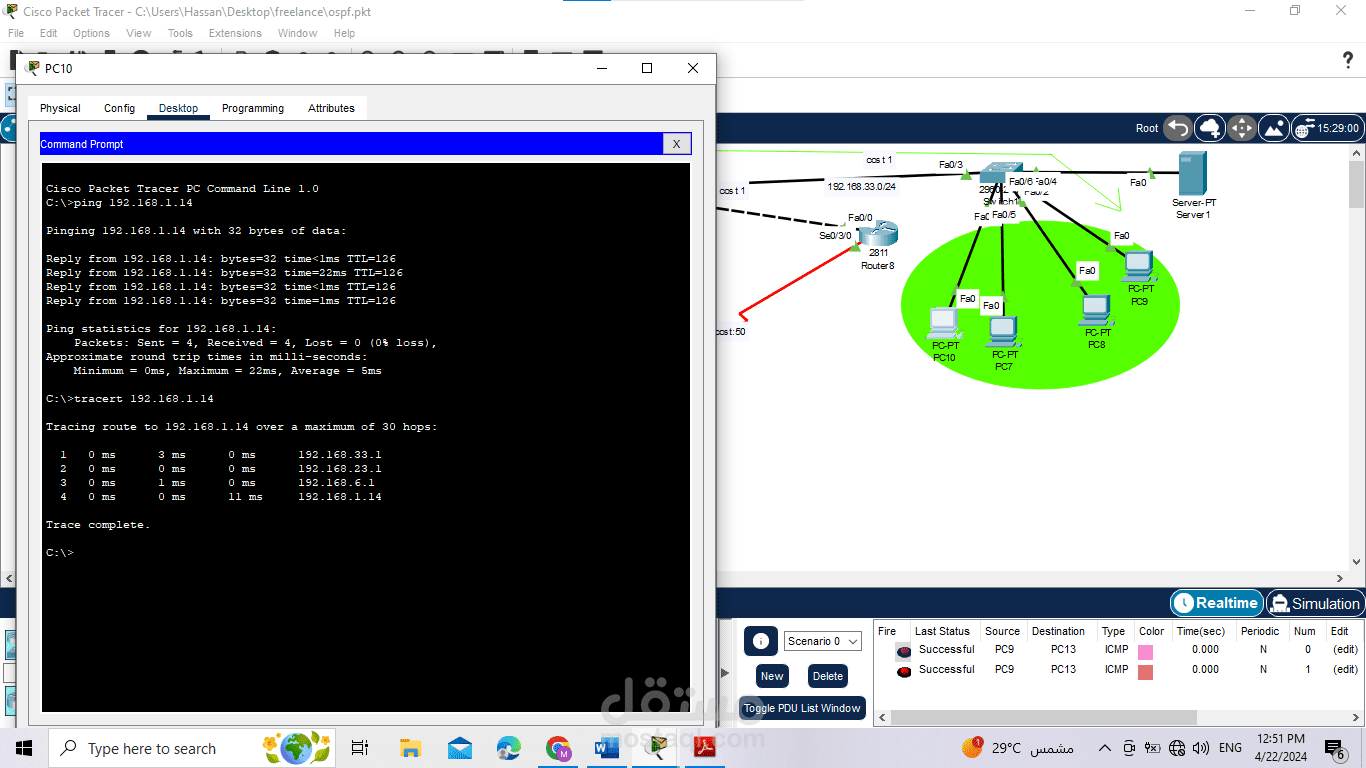Image resolution: width=1366 pixels, height=768 pixels.
Task: Open the View menu
Action: click(x=139, y=33)
